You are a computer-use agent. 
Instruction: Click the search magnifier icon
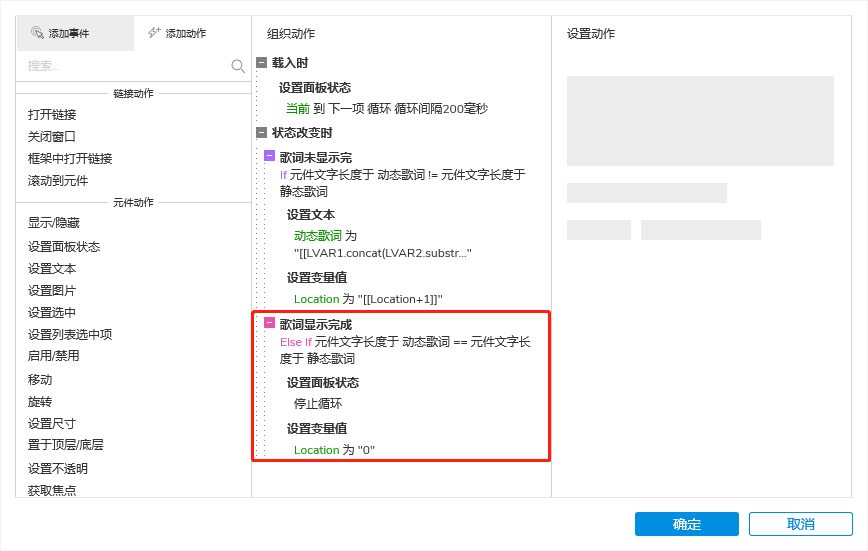[x=238, y=66]
